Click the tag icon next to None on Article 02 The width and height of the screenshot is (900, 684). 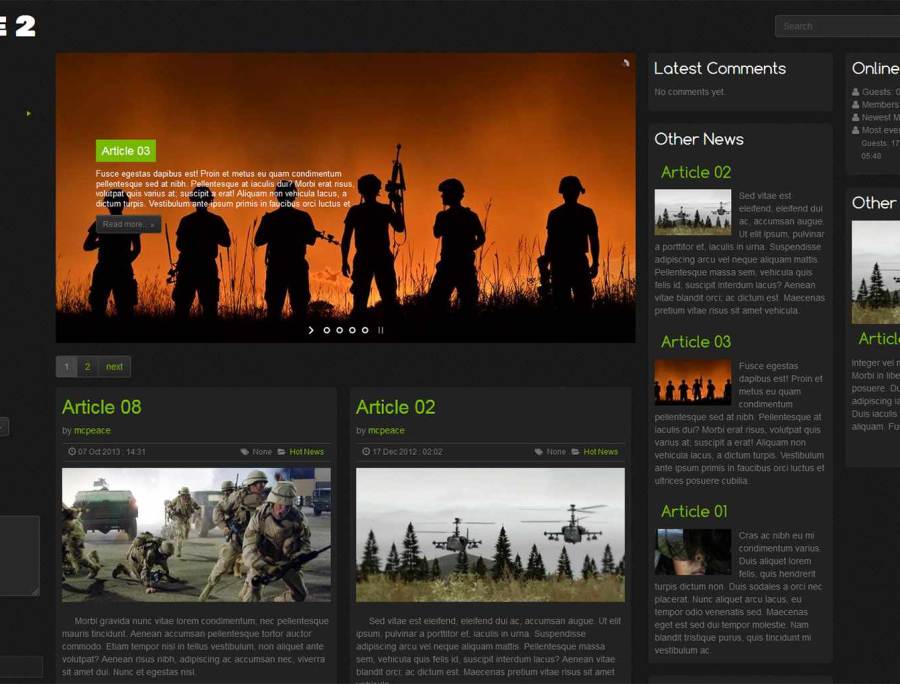[x=538, y=452]
